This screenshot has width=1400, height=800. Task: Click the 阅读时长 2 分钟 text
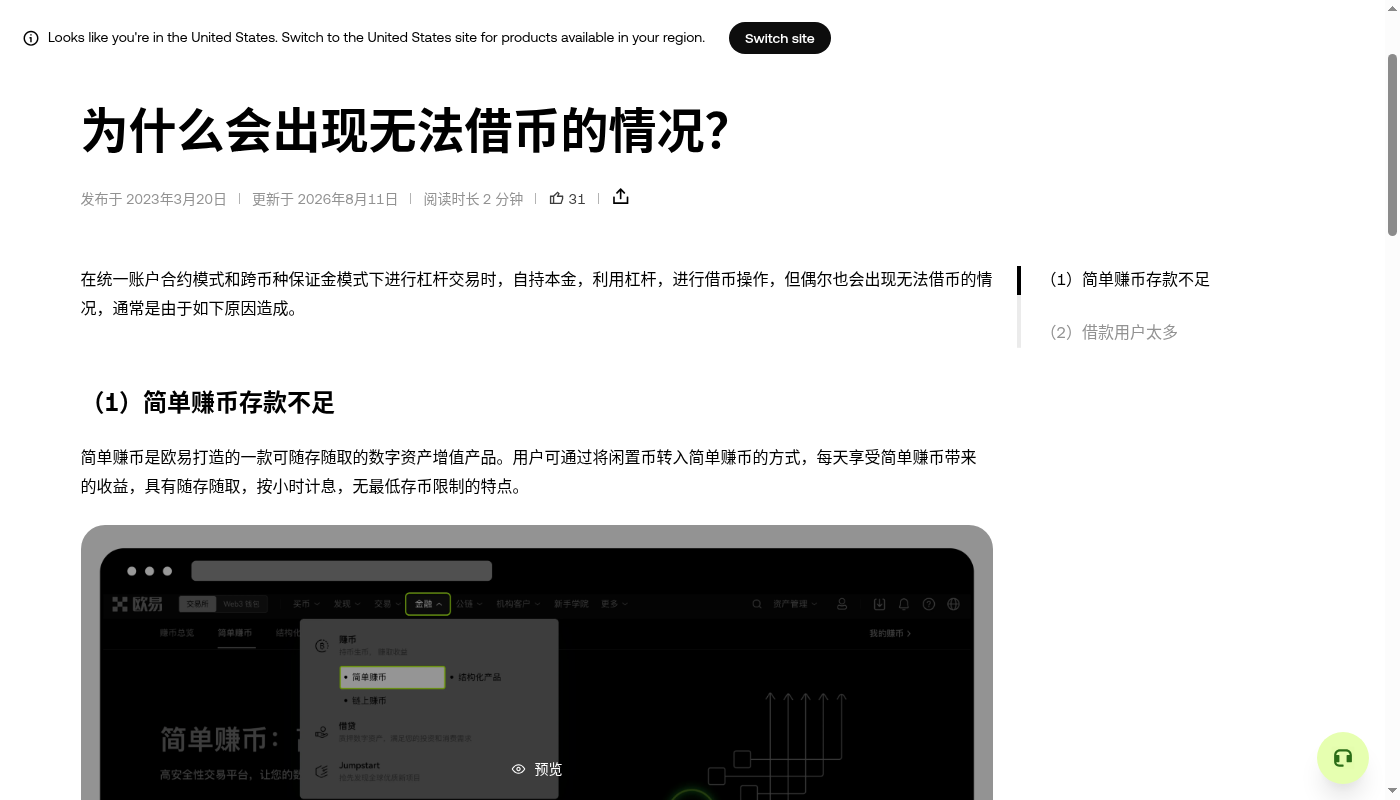pyautogui.click(x=473, y=199)
